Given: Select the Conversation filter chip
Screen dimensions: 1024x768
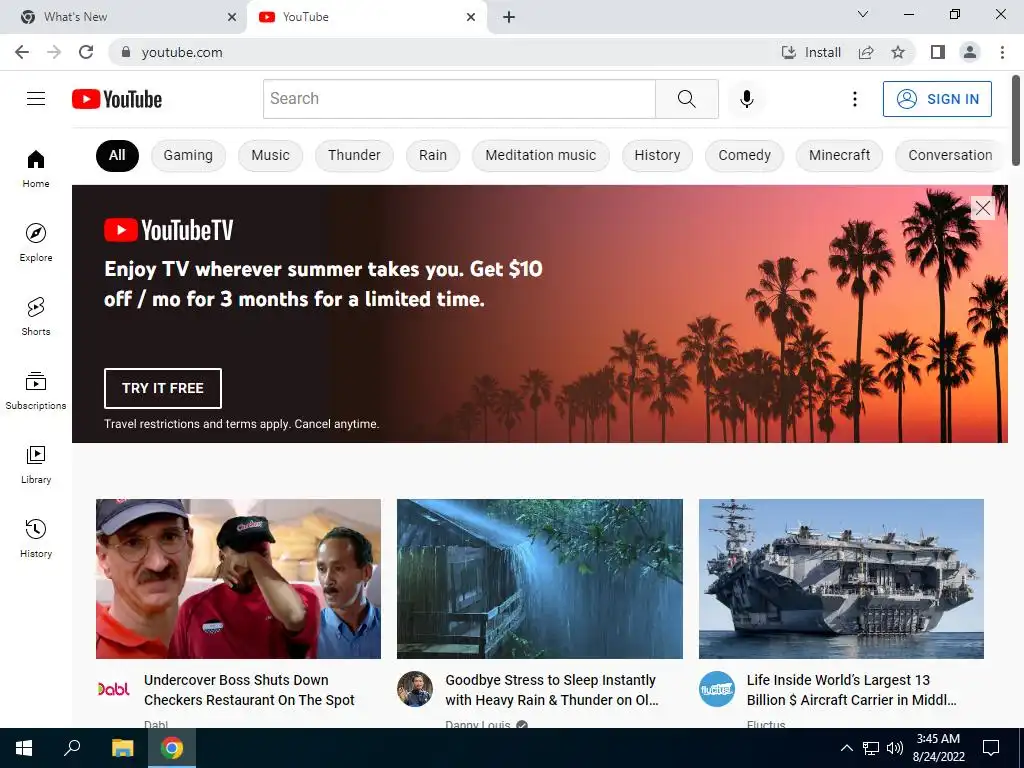Looking at the screenshot, I should coord(950,155).
